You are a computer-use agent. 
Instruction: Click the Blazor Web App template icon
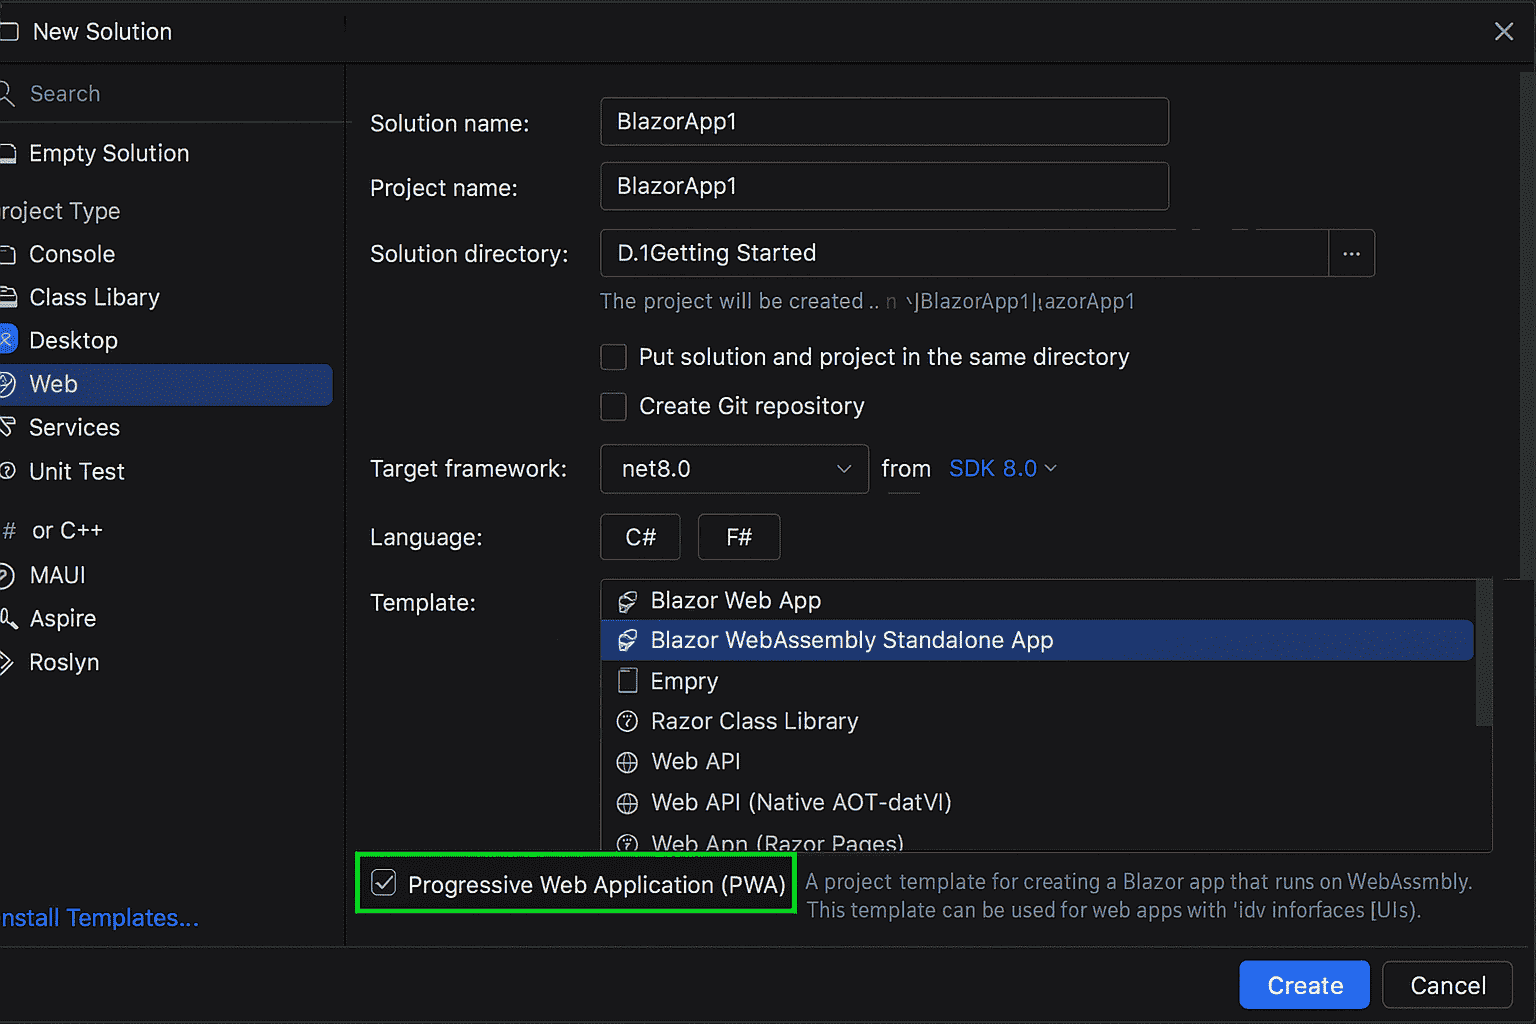click(x=627, y=601)
